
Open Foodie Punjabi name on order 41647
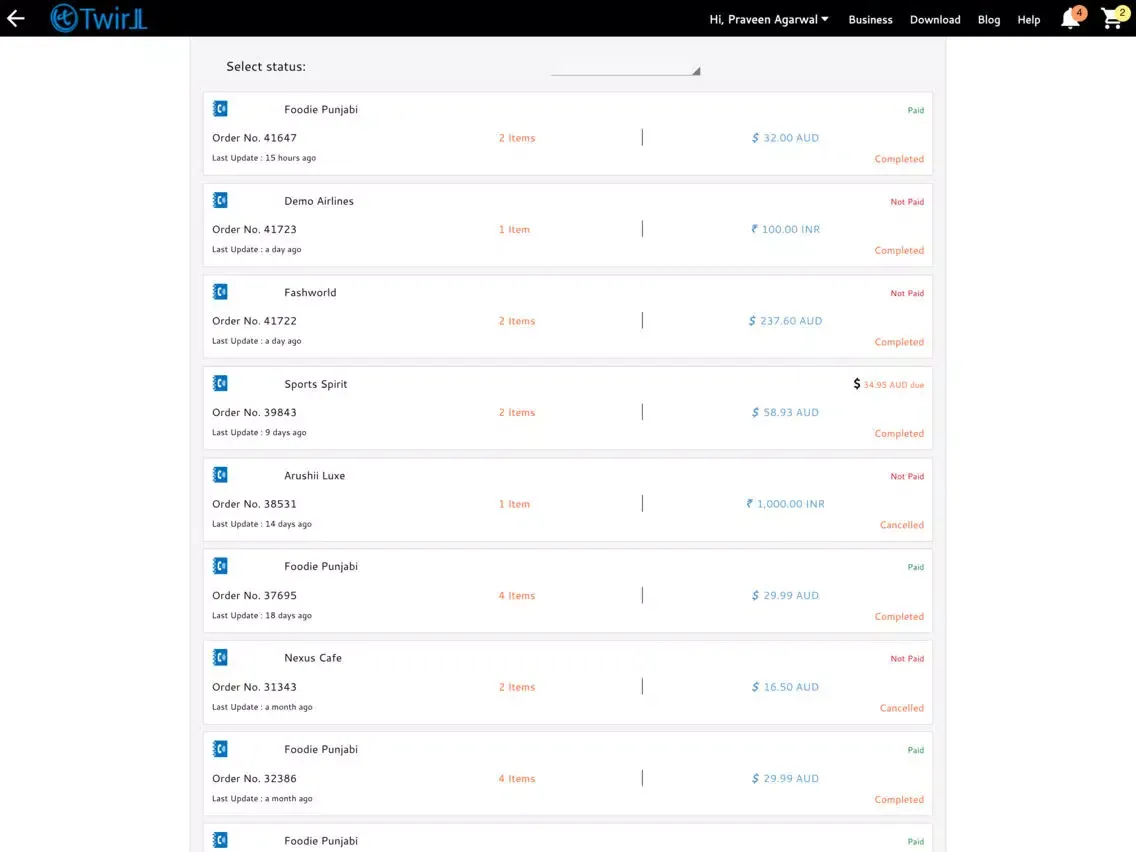(x=321, y=109)
